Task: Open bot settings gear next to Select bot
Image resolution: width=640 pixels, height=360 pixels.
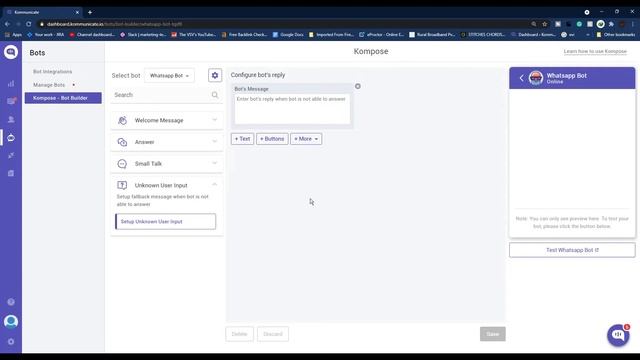Action: (215, 76)
